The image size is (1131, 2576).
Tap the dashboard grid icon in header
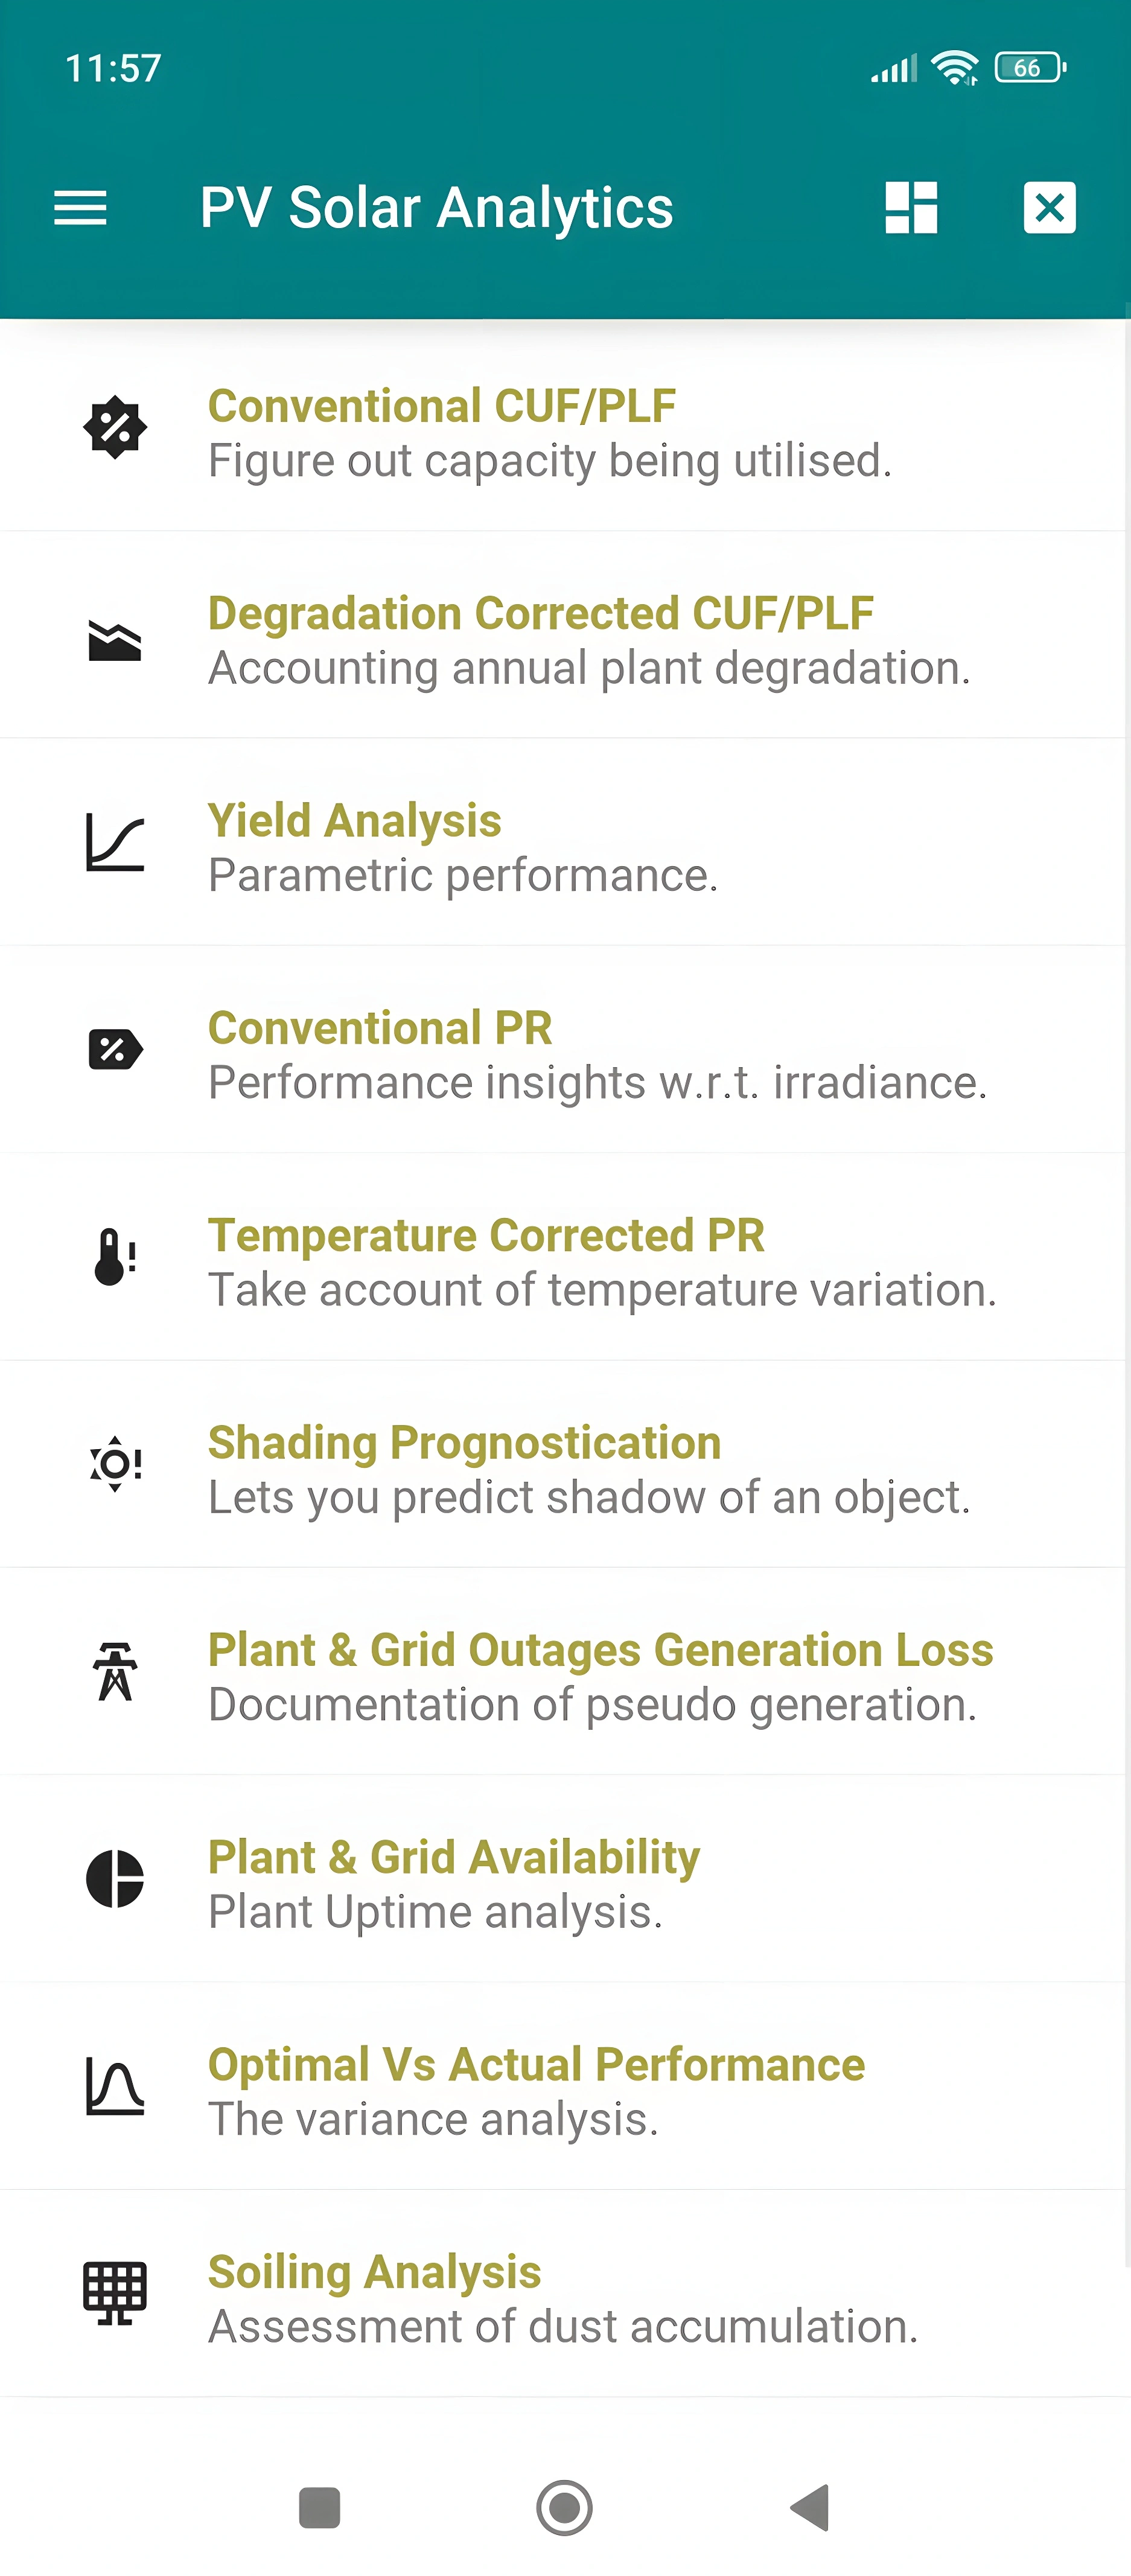(x=911, y=208)
